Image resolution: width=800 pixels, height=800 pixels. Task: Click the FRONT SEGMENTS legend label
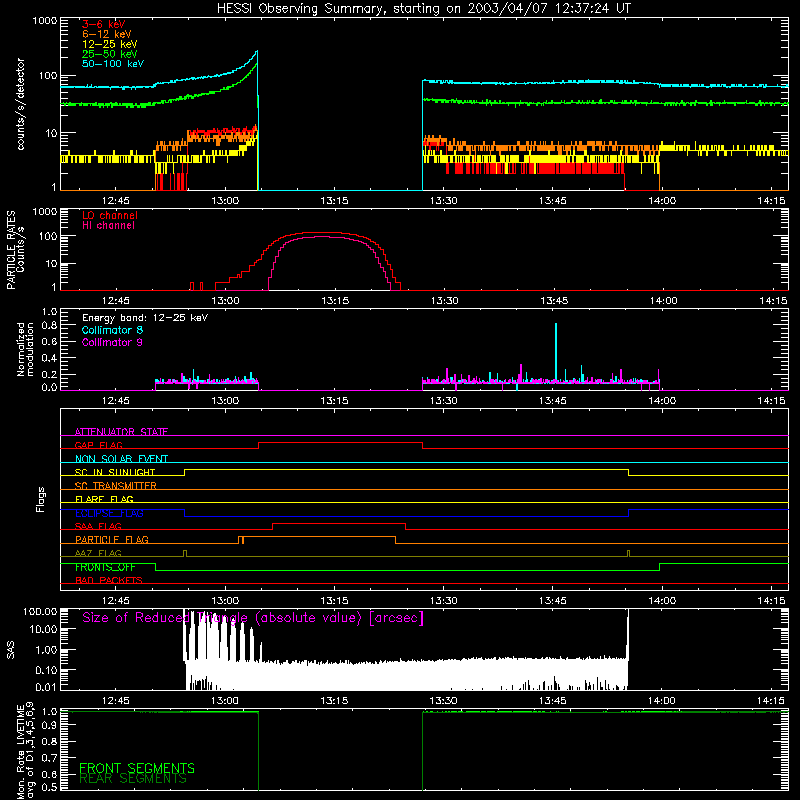(137, 768)
